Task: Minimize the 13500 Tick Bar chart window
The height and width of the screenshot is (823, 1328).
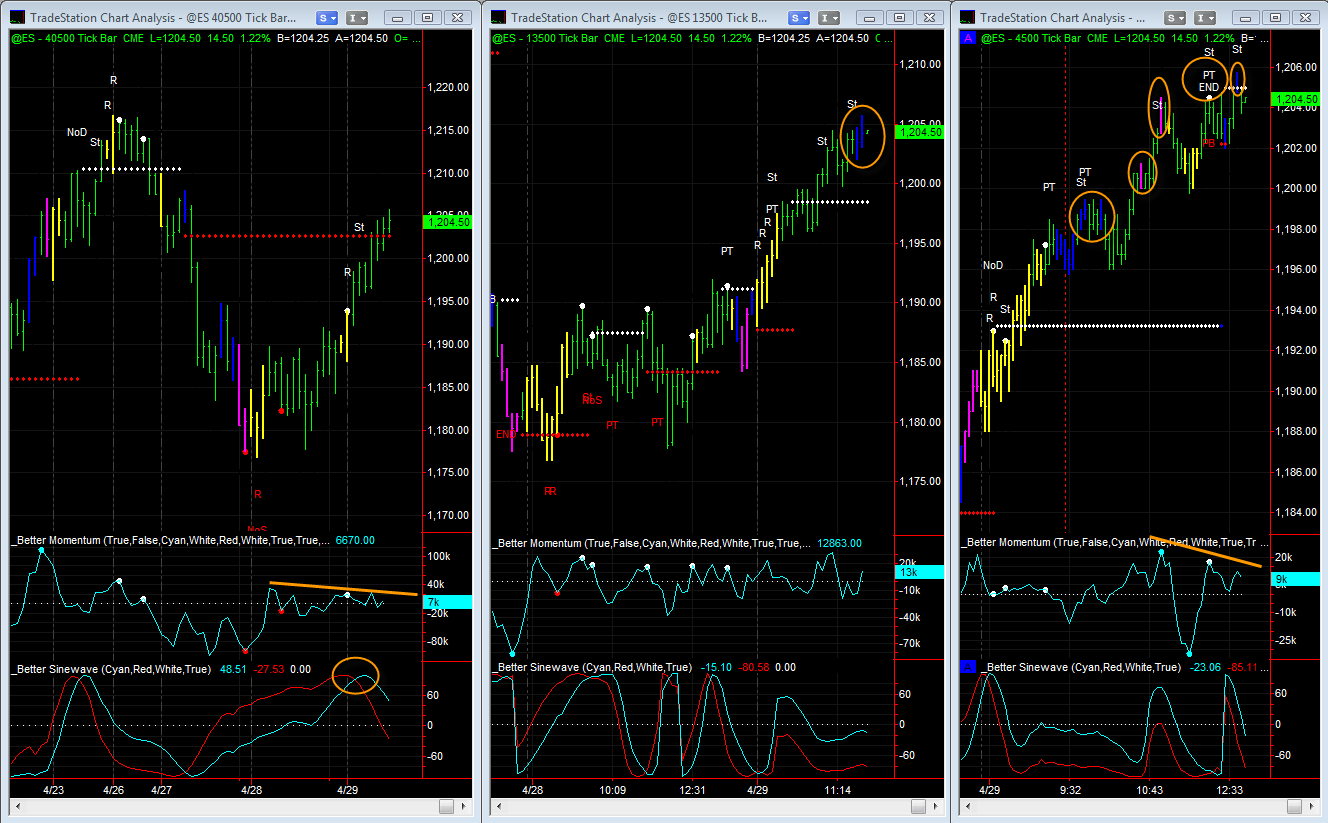Action: pos(869,18)
